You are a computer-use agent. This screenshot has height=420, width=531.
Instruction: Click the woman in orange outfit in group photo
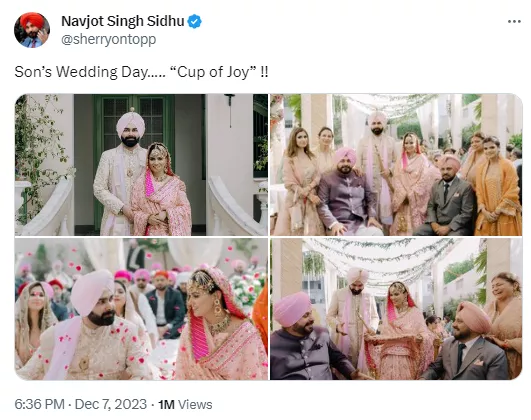tap(496, 186)
